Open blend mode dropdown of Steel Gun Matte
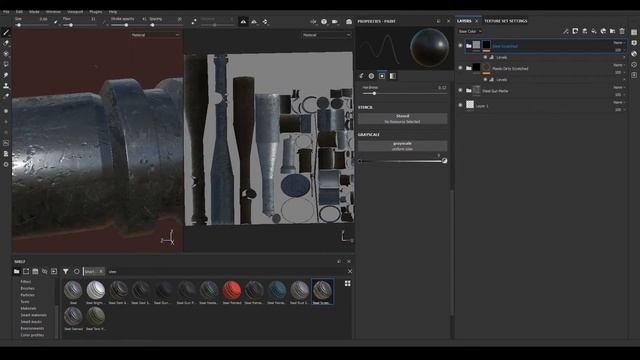Image resolution: width=640 pixels, height=360 pixels. coord(619,87)
